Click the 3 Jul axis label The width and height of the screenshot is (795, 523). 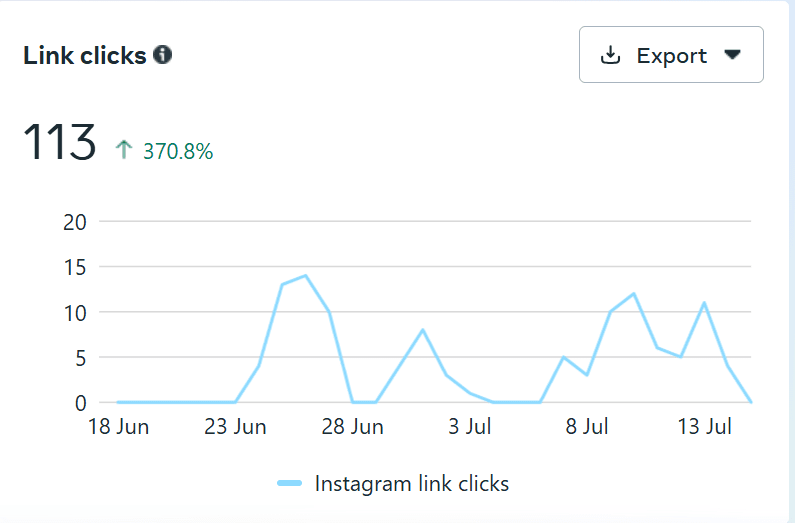470,427
